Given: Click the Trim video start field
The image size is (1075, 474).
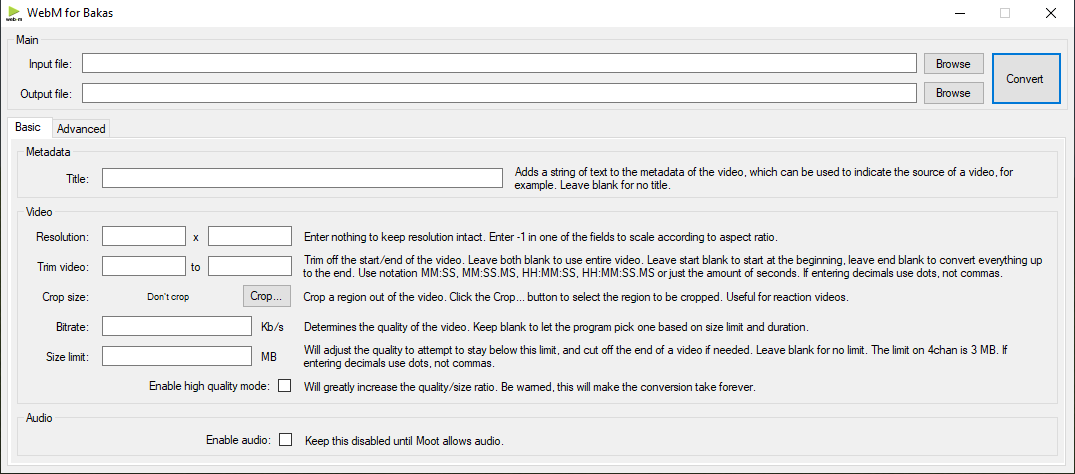Looking at the screenshot, I should tap(144, 266).
